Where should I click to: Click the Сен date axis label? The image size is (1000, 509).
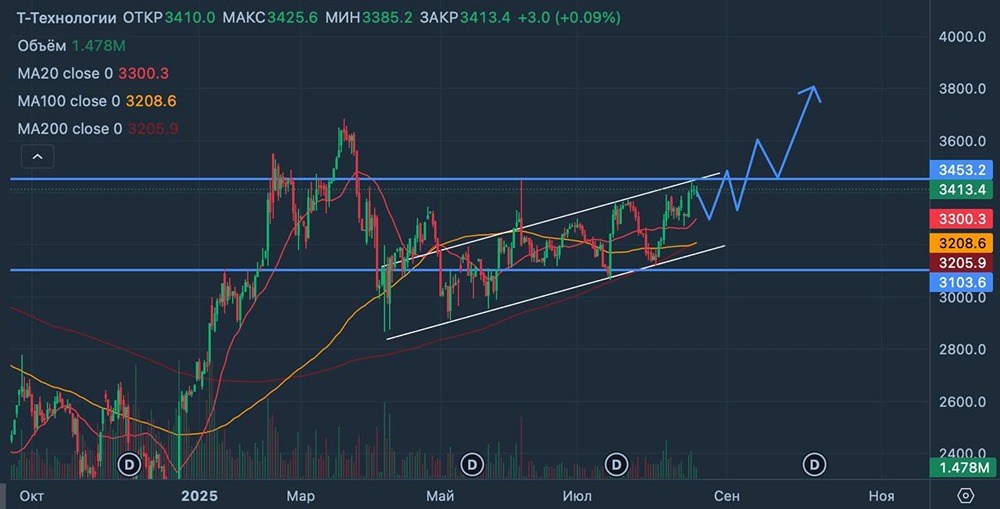click(727, 496)
